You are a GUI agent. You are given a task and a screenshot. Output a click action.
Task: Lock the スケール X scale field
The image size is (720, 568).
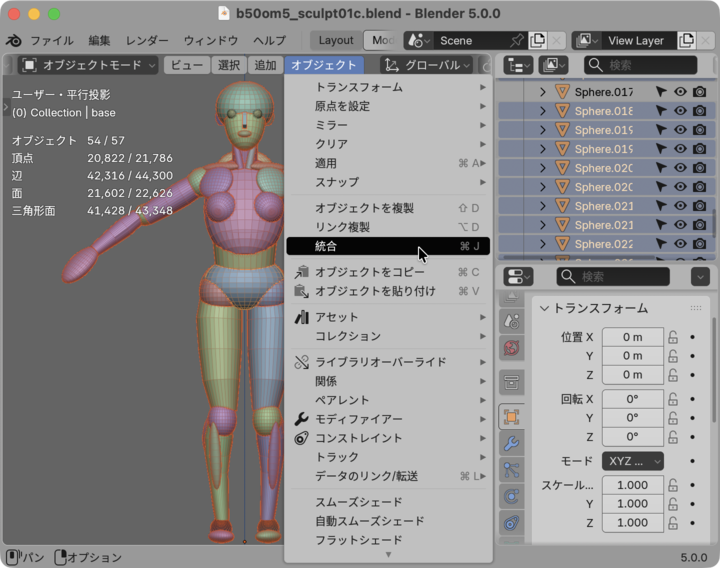click(x=673, y=485)
